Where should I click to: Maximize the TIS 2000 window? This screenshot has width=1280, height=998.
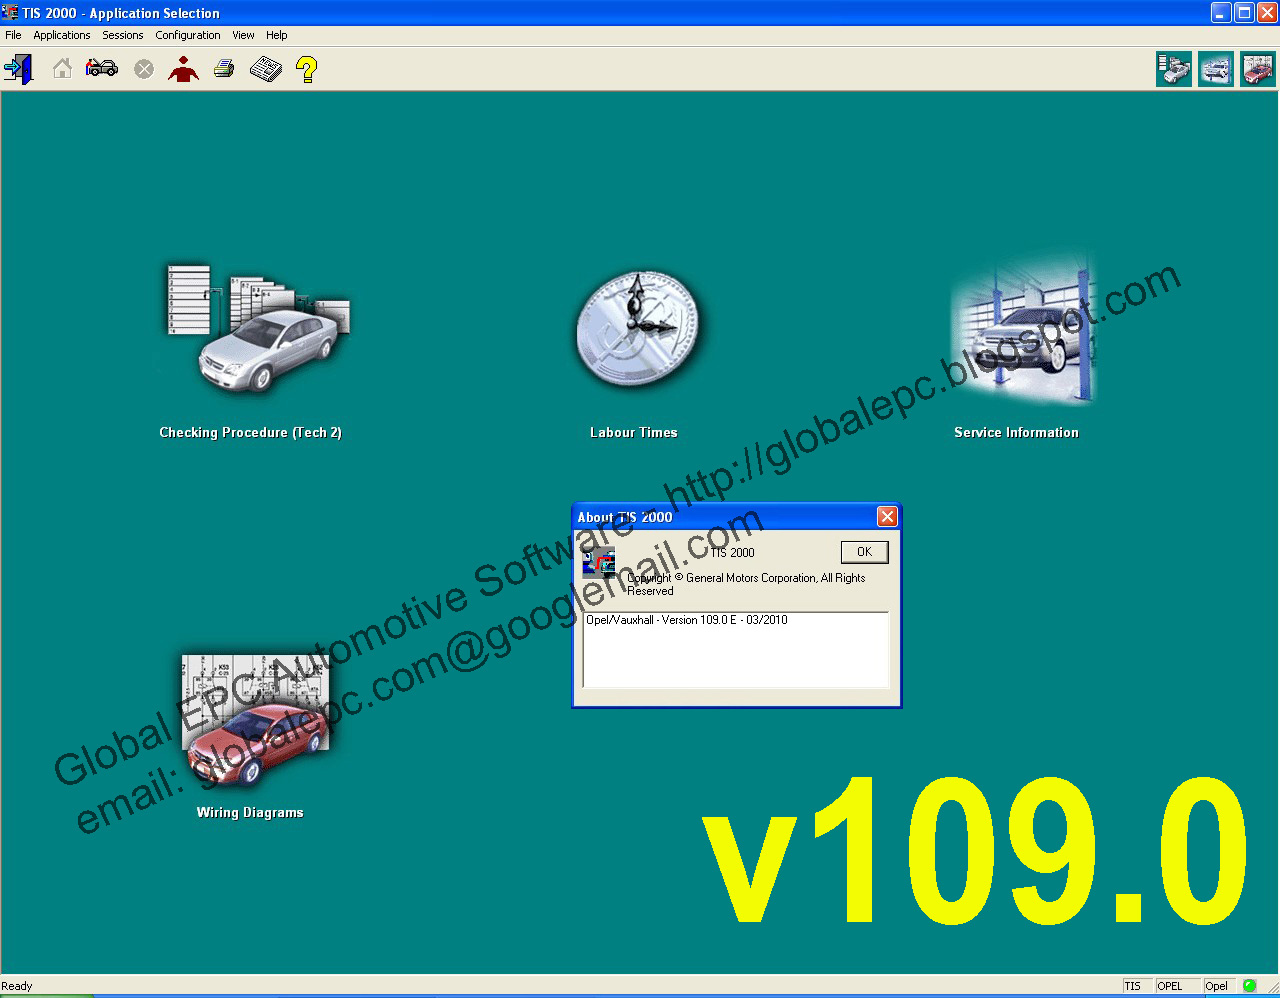[1244, 13]
